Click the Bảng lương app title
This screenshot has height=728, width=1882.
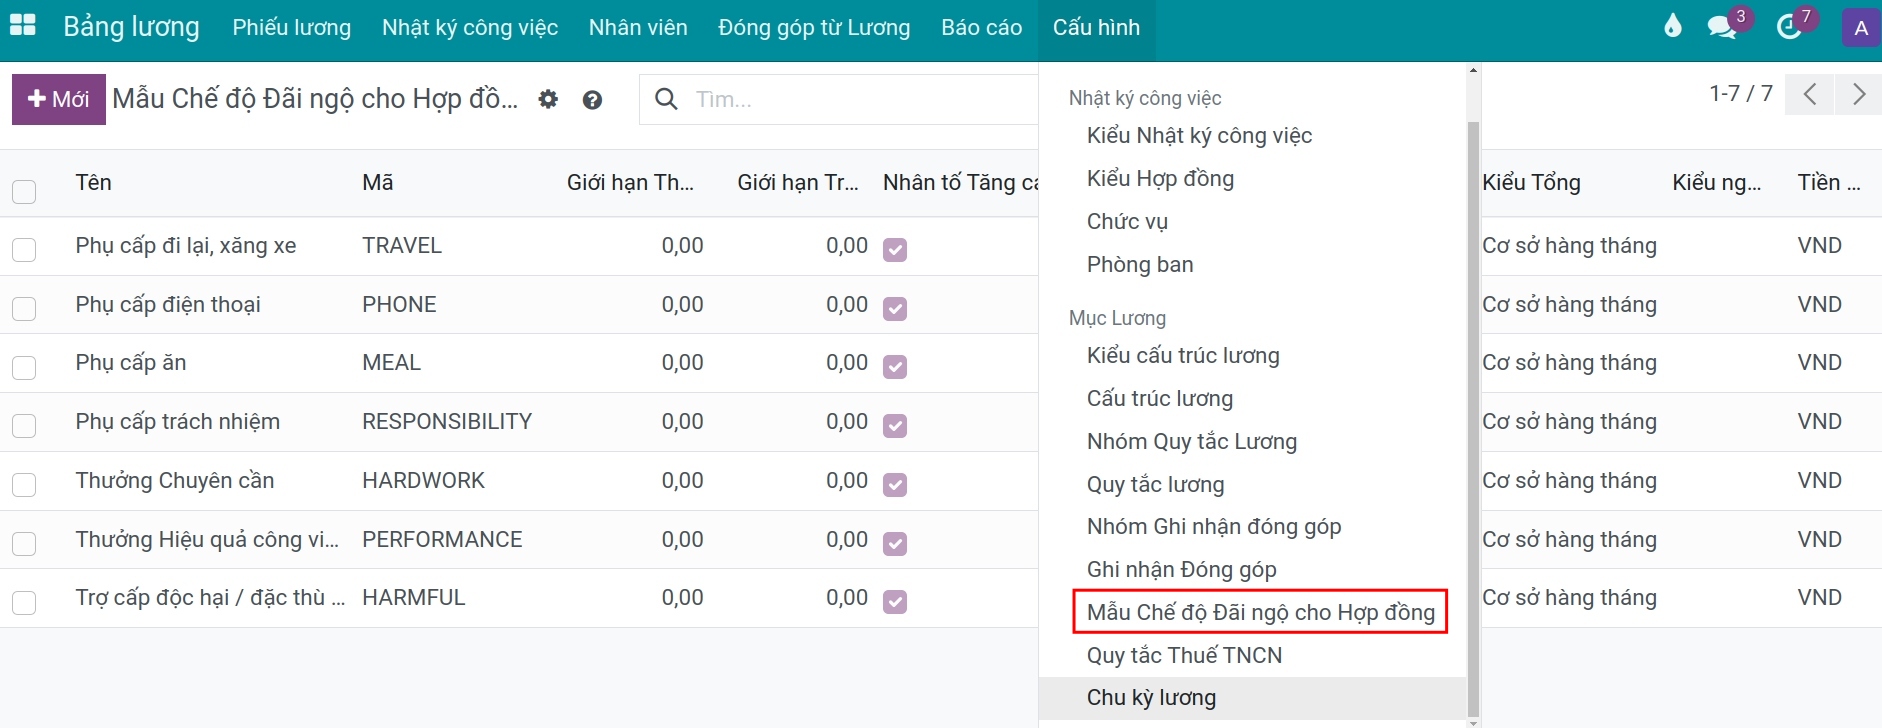click(131, 27)
